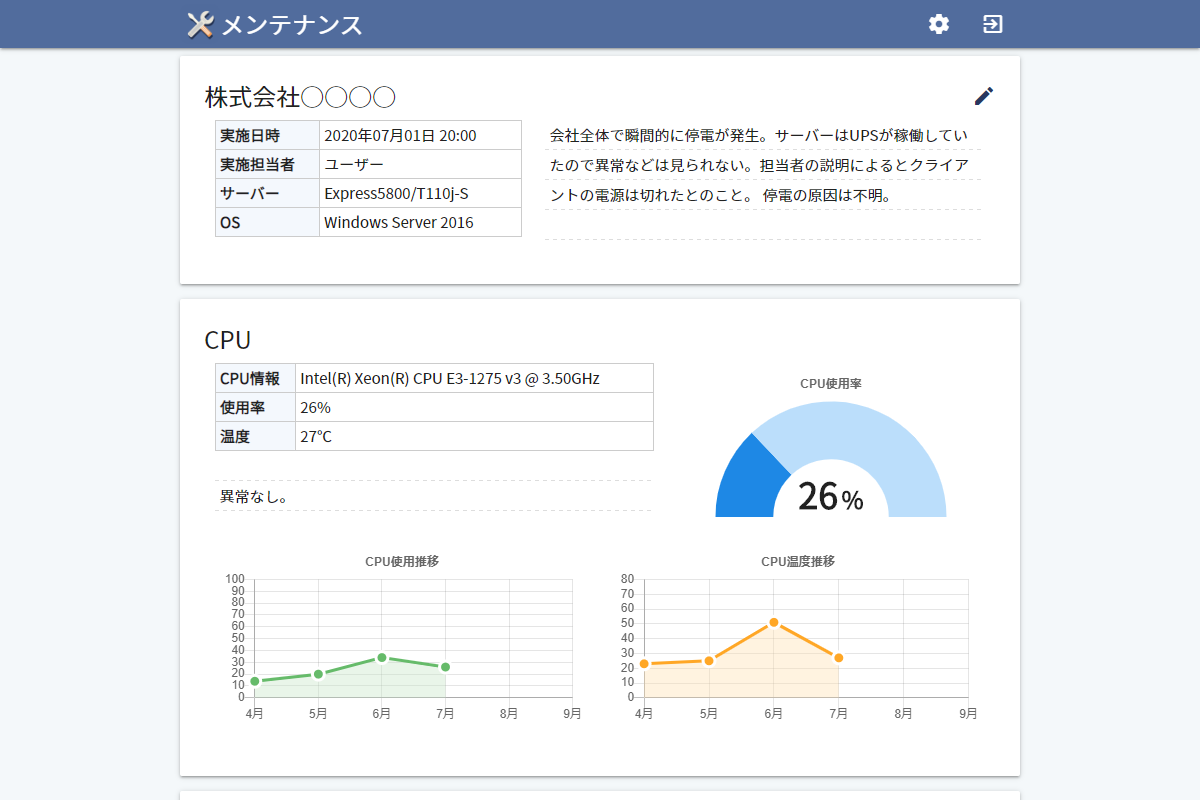
Task: Select the Windows Server 2016 cell
Action: (x=420, y=222)
